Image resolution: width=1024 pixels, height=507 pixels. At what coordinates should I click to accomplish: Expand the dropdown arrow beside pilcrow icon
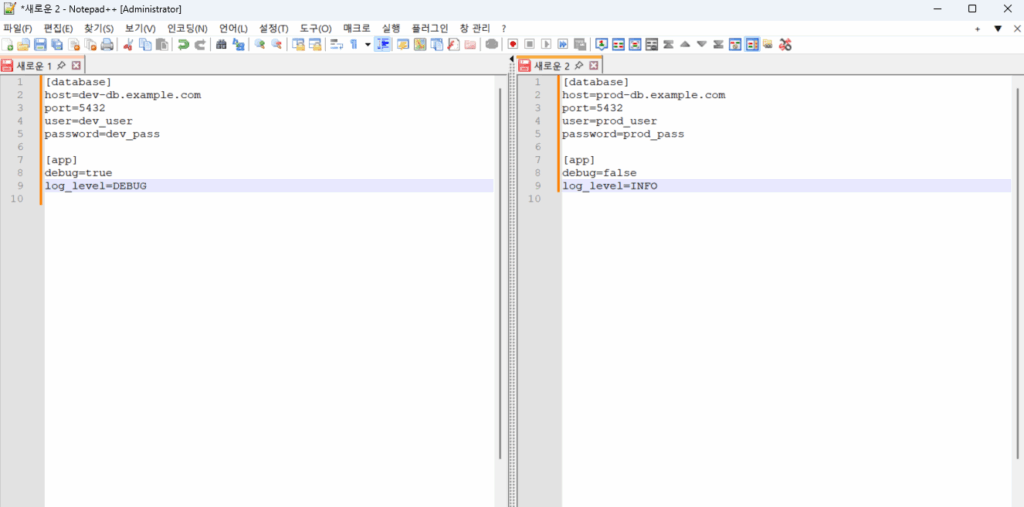[x=367, y=45]
